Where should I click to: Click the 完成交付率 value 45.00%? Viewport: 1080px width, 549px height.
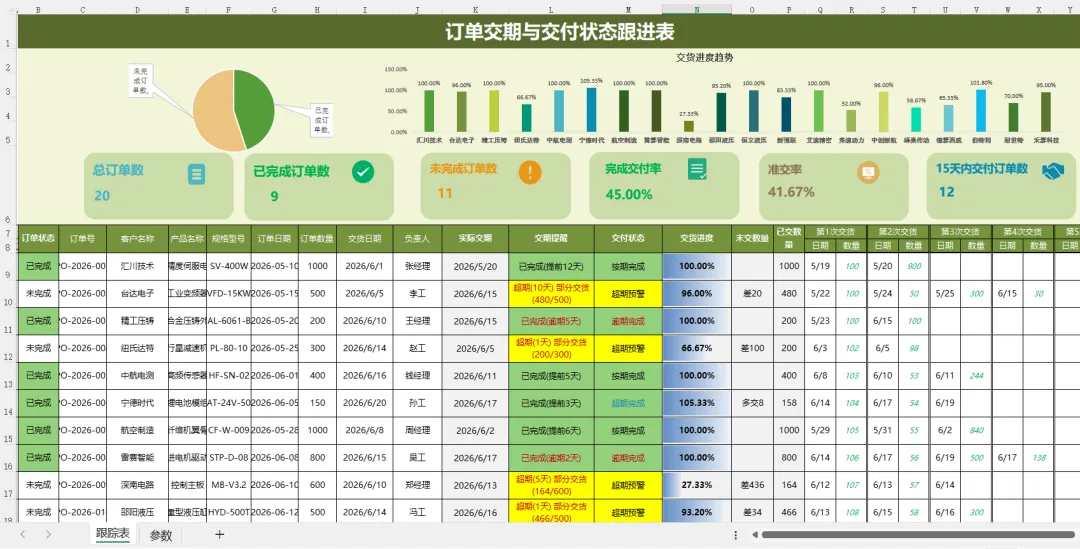click(629, 195)
